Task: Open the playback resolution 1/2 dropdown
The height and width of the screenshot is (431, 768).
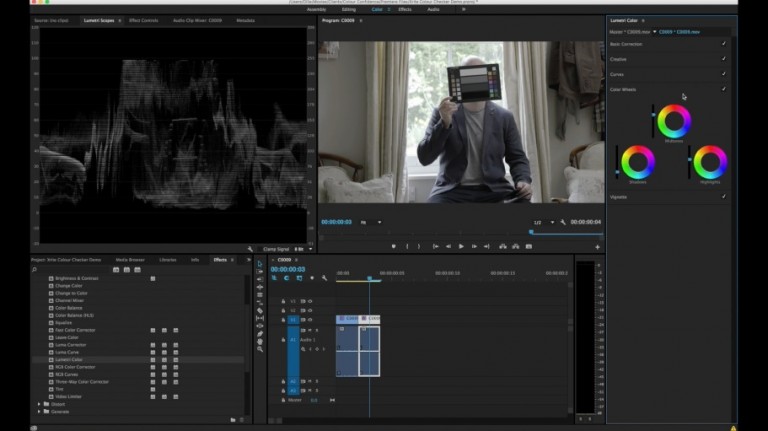Action: pyautogui.click(x=544, y=222)
